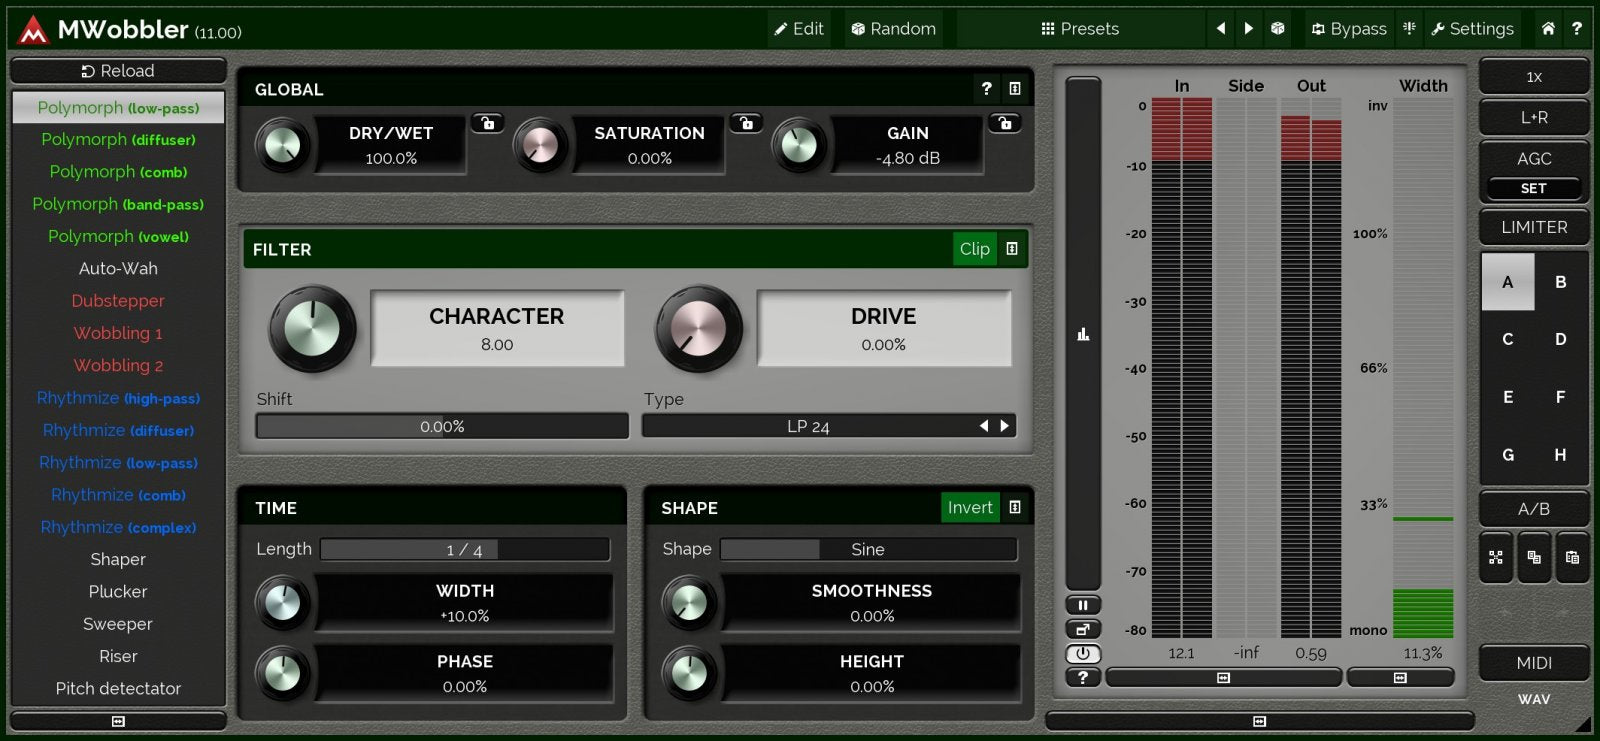The image size is (1600, 741).
Task: Load a random preset with dice icon
Action: [x=1277, y=29]
